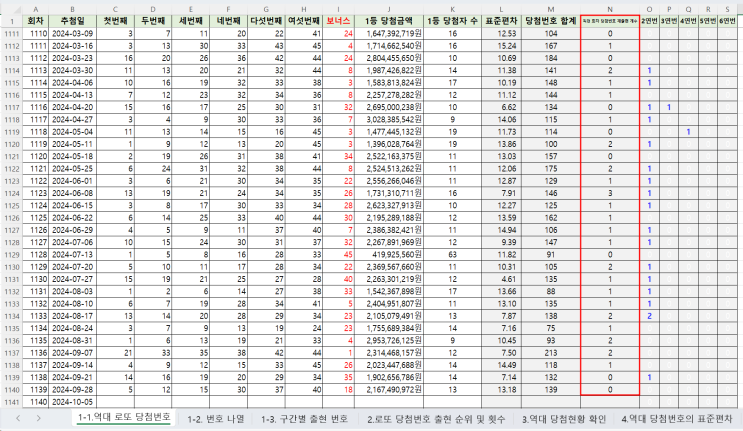
Task: Click the next sheet tab arrow
Action: coord(38,418)
